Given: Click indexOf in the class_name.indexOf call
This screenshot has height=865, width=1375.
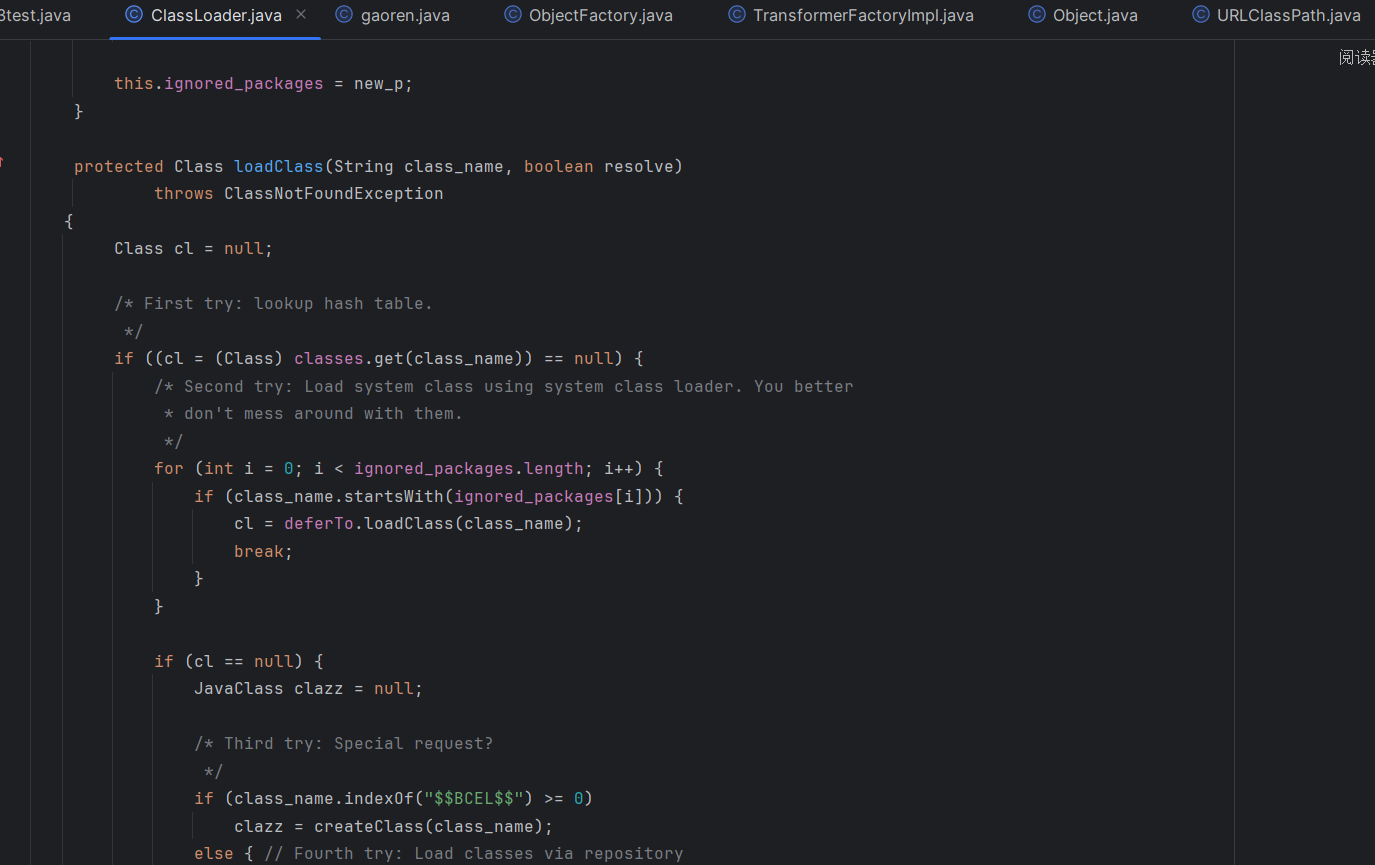Looking at the screenshot, I should (379, 798).
